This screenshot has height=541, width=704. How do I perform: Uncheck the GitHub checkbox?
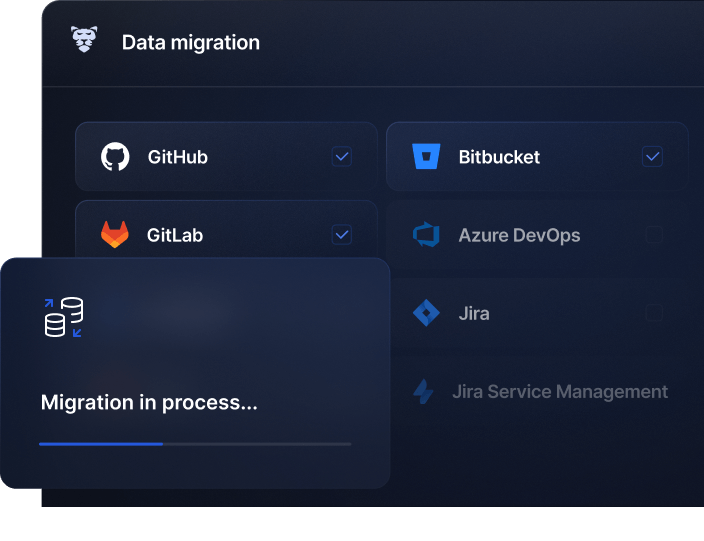[x=342, y=157]
